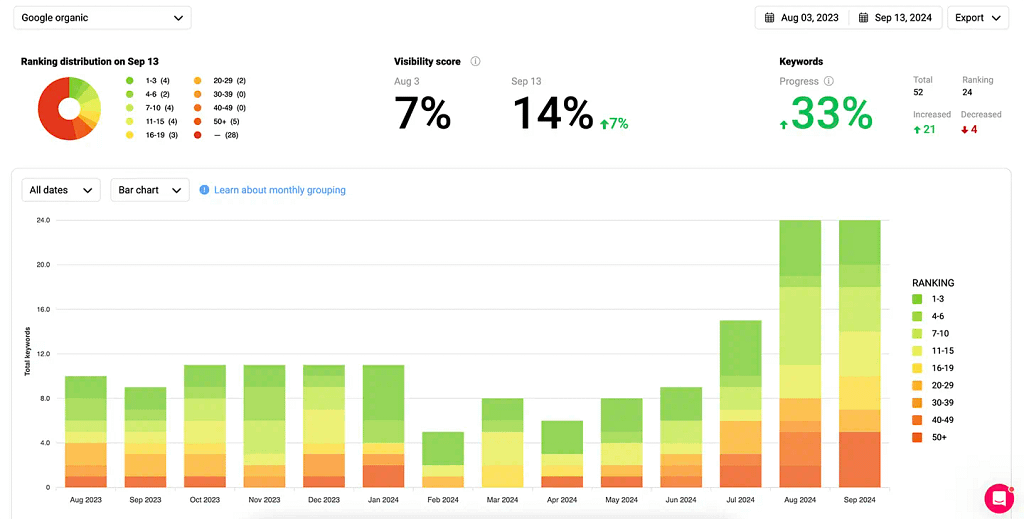1024x519 pixels.
Task: Click the Visibility score info icon
Action: pos(475,61)
